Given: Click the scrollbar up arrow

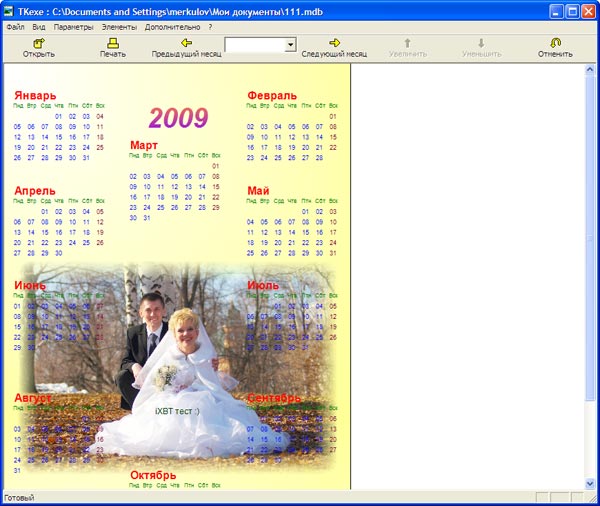Looking at the screenshot, I should (x=590, y=70).
